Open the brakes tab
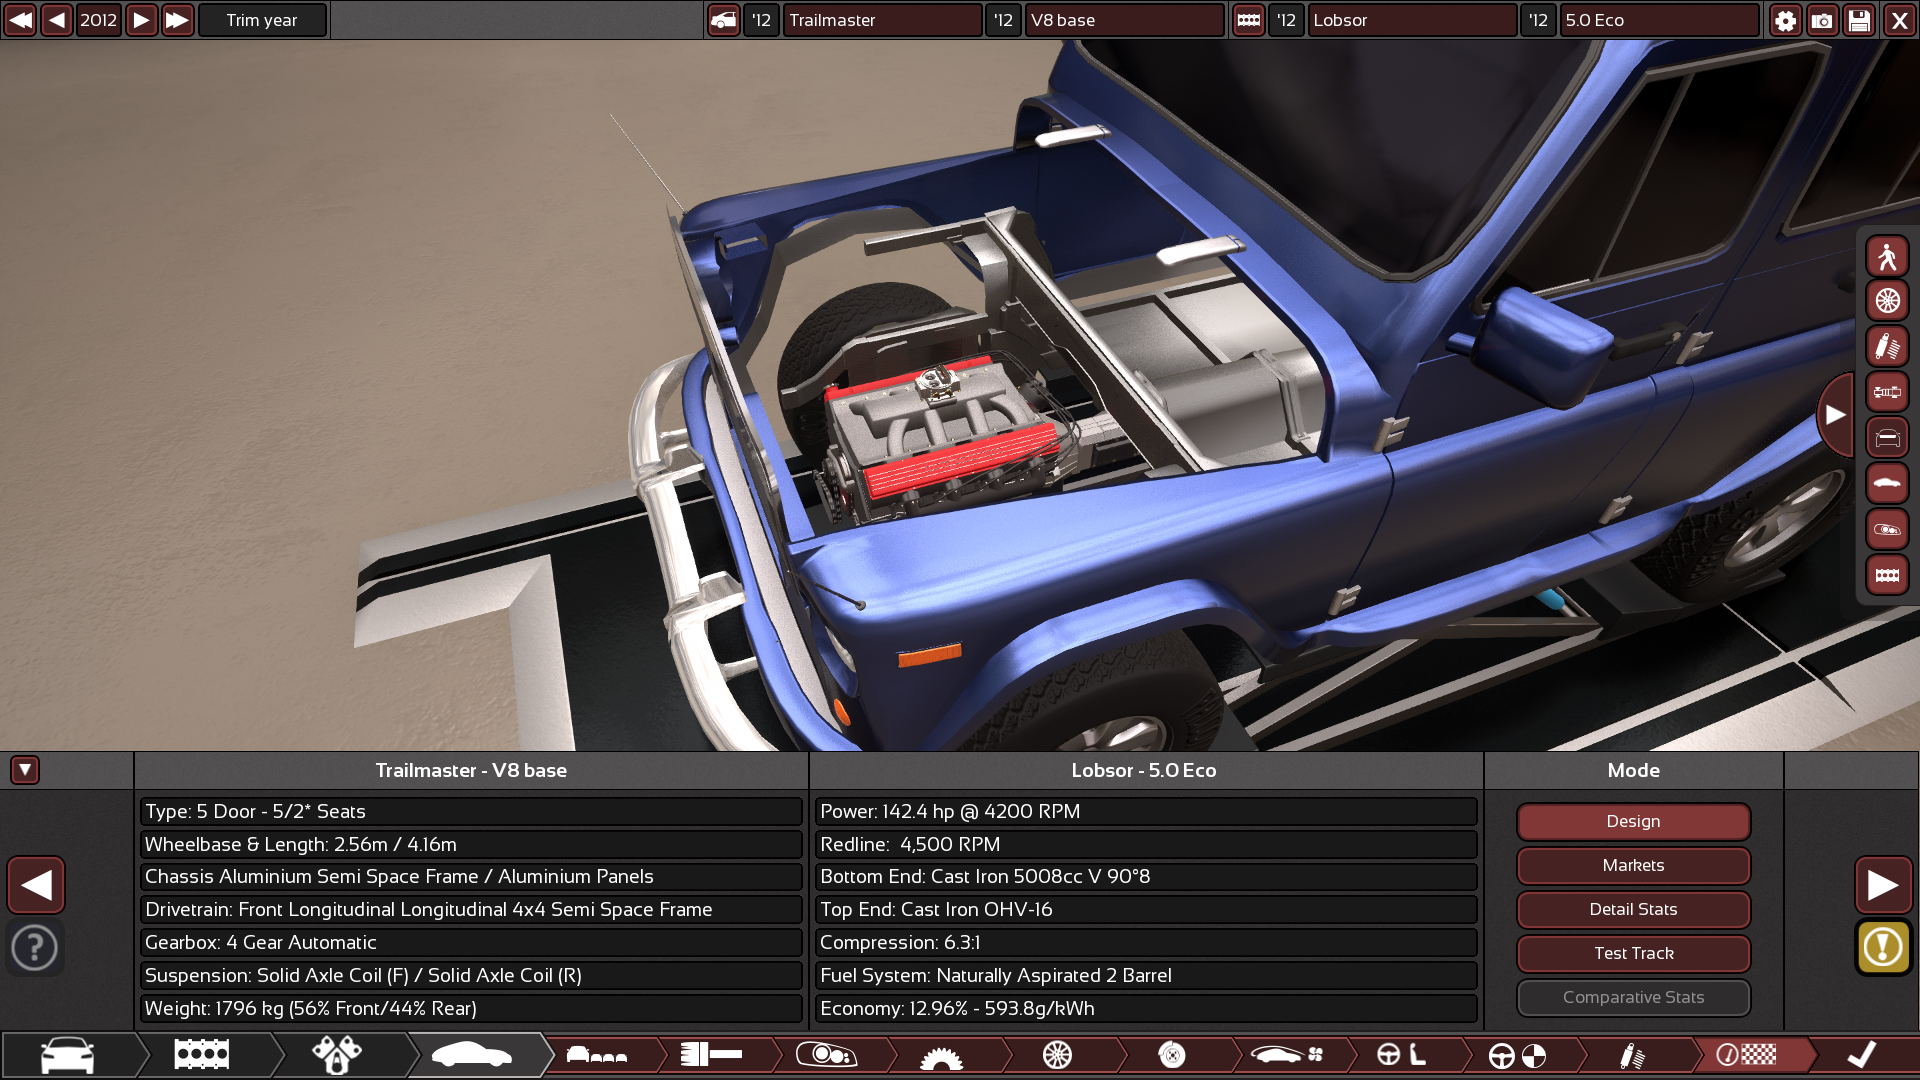1920x1080 pixels. tap(1172, 1055)
